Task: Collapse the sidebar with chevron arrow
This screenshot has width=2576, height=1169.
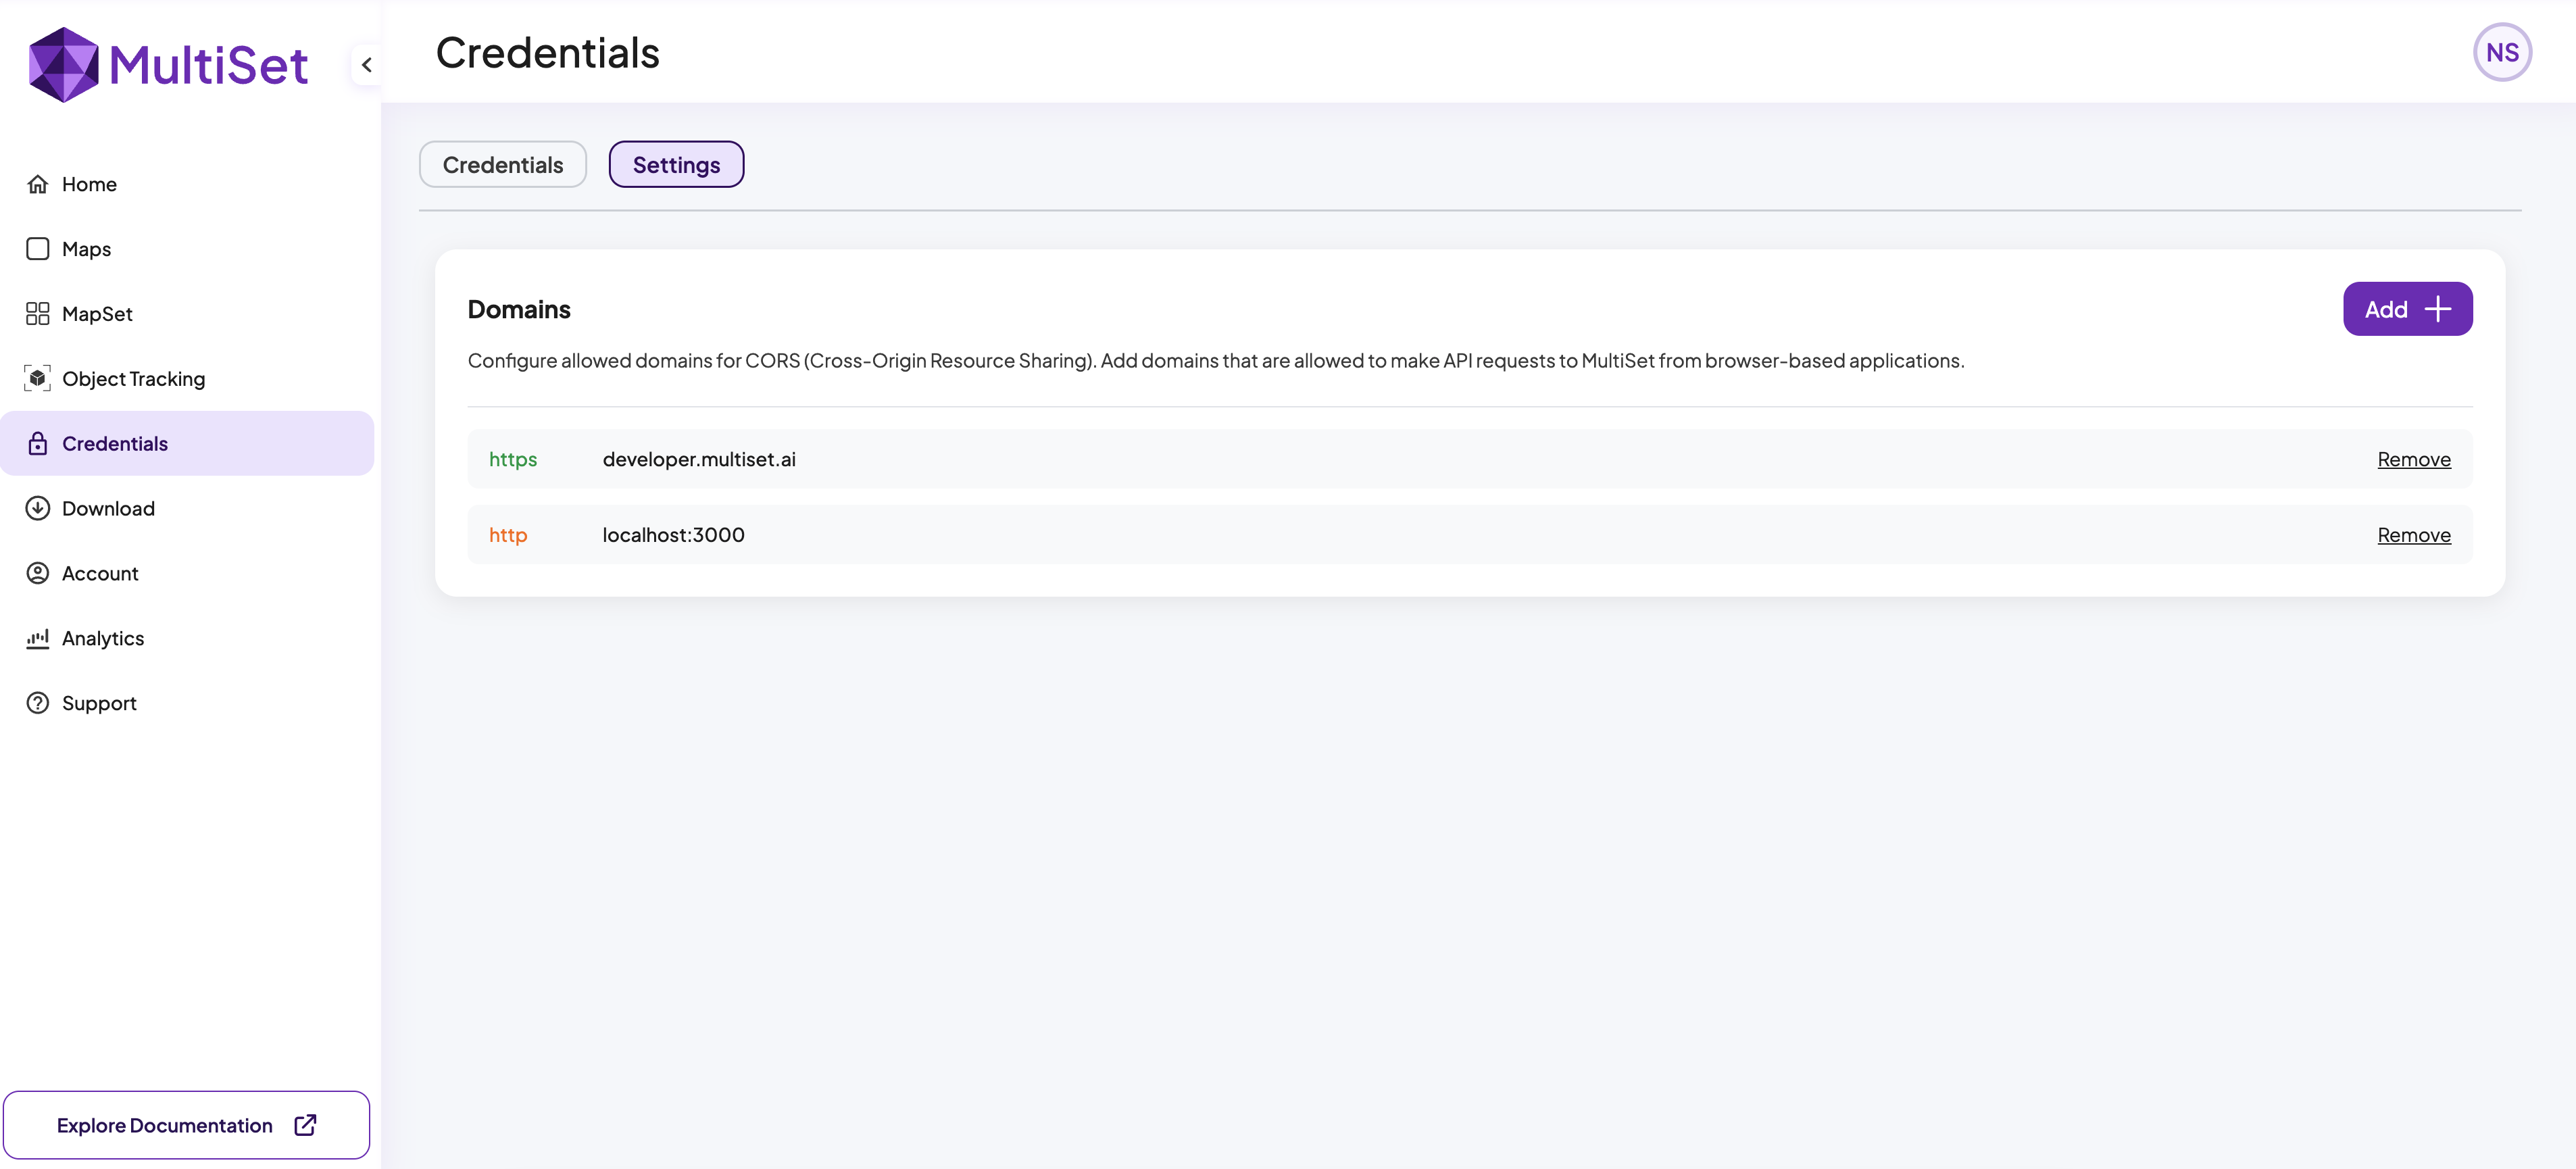Action: point(367,65)
